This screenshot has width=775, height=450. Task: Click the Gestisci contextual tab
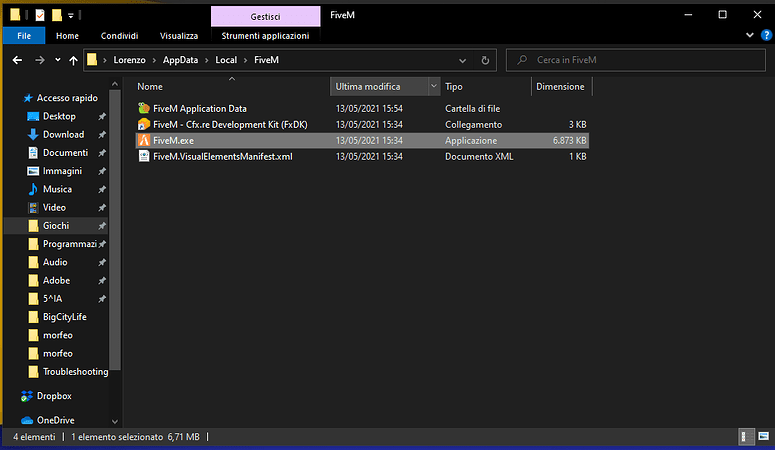pos(265,16)
